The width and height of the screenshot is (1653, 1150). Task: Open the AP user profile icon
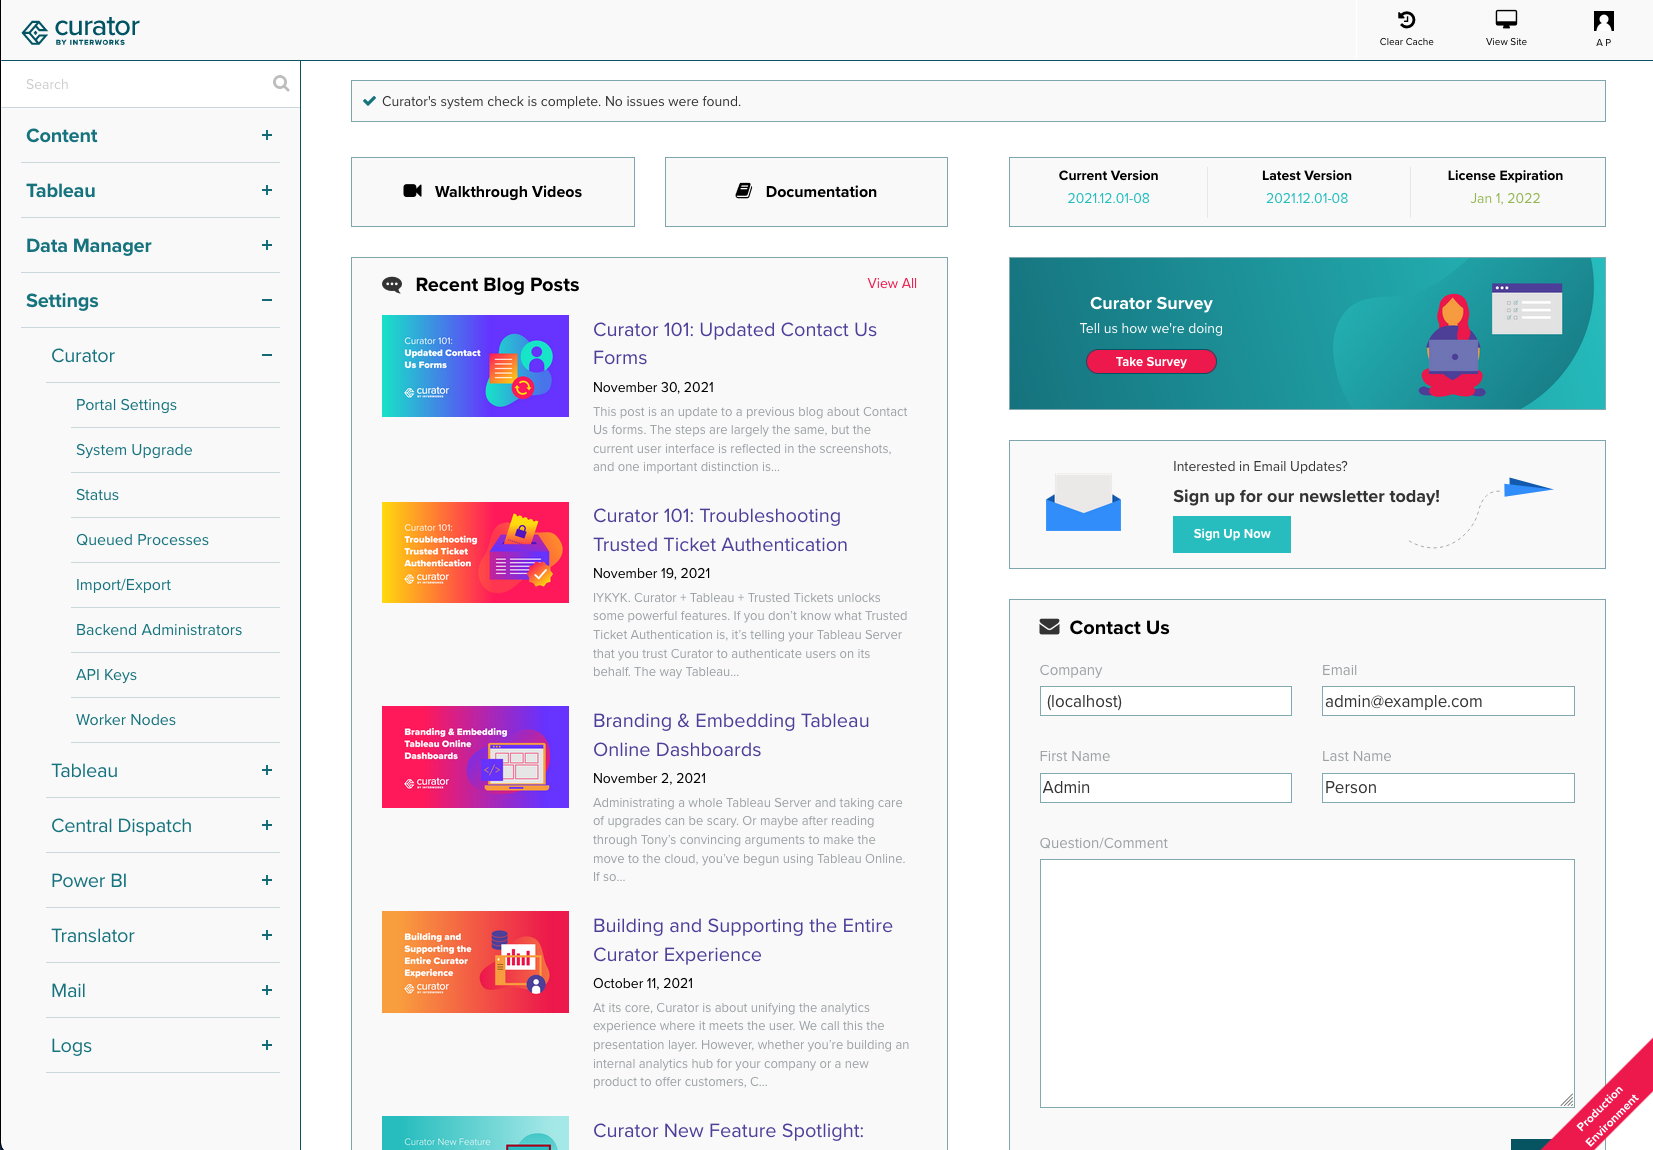click(1604, 21)
